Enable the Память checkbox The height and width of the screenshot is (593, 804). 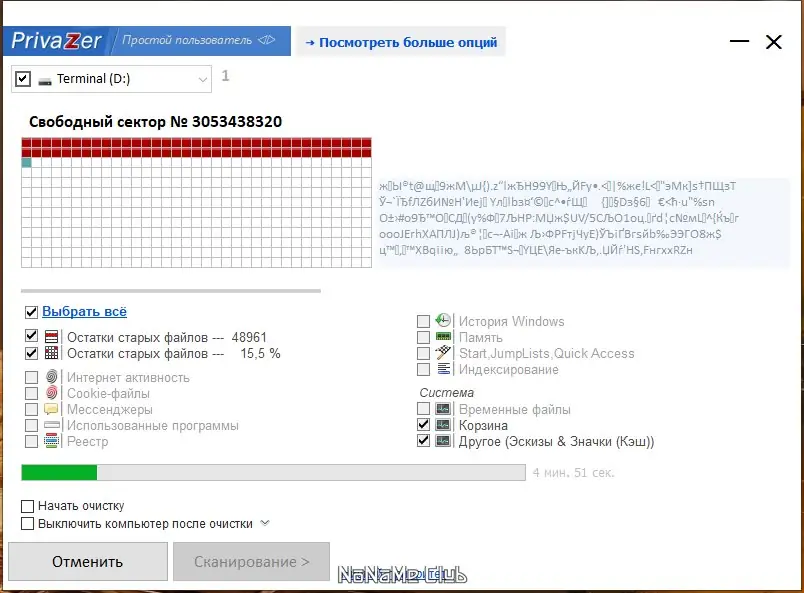pos(424,337)
